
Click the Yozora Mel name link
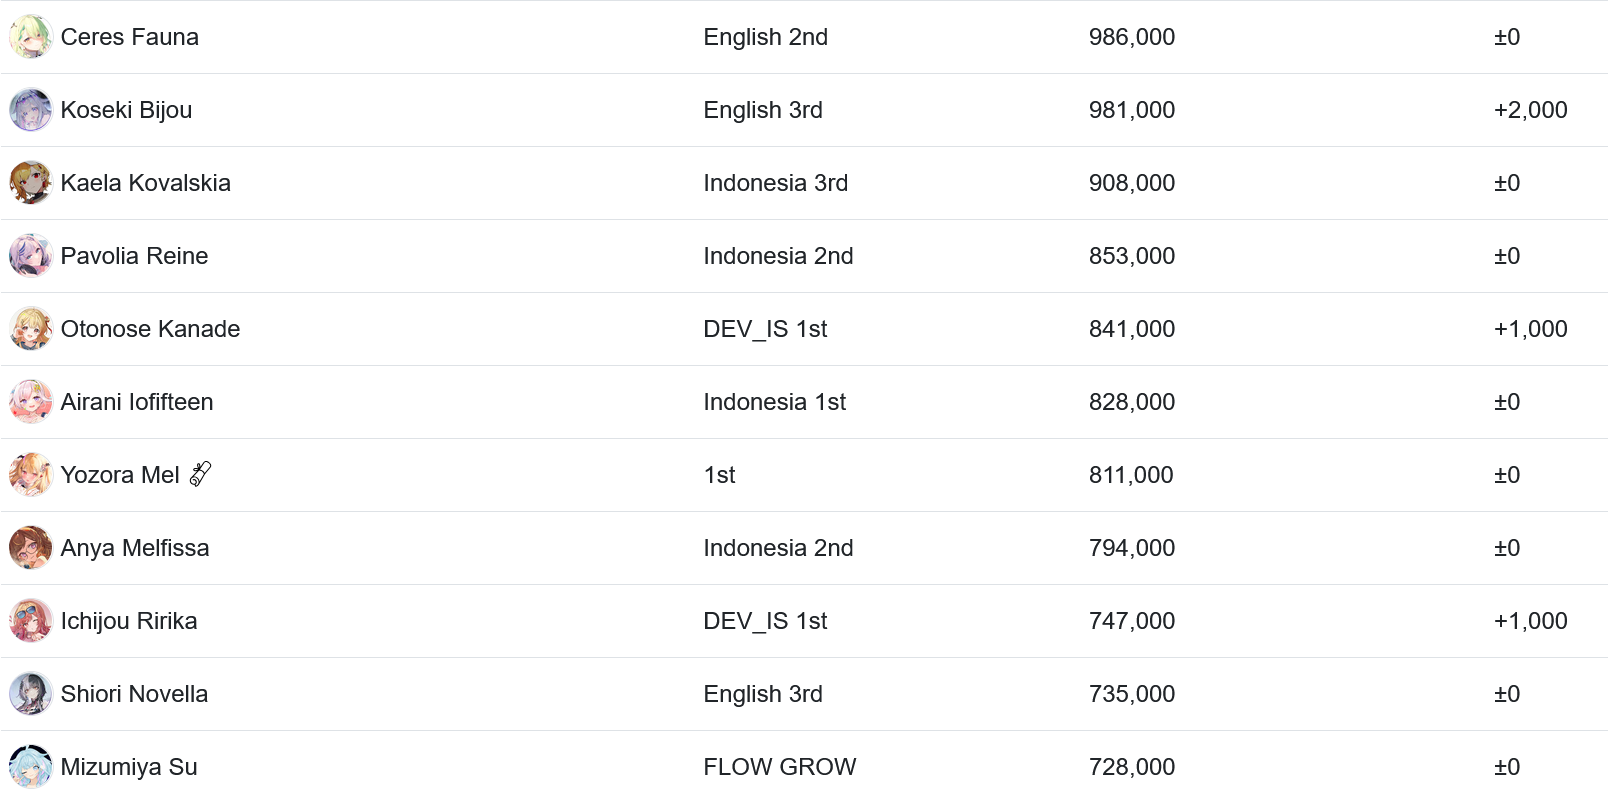coord(120,475)
